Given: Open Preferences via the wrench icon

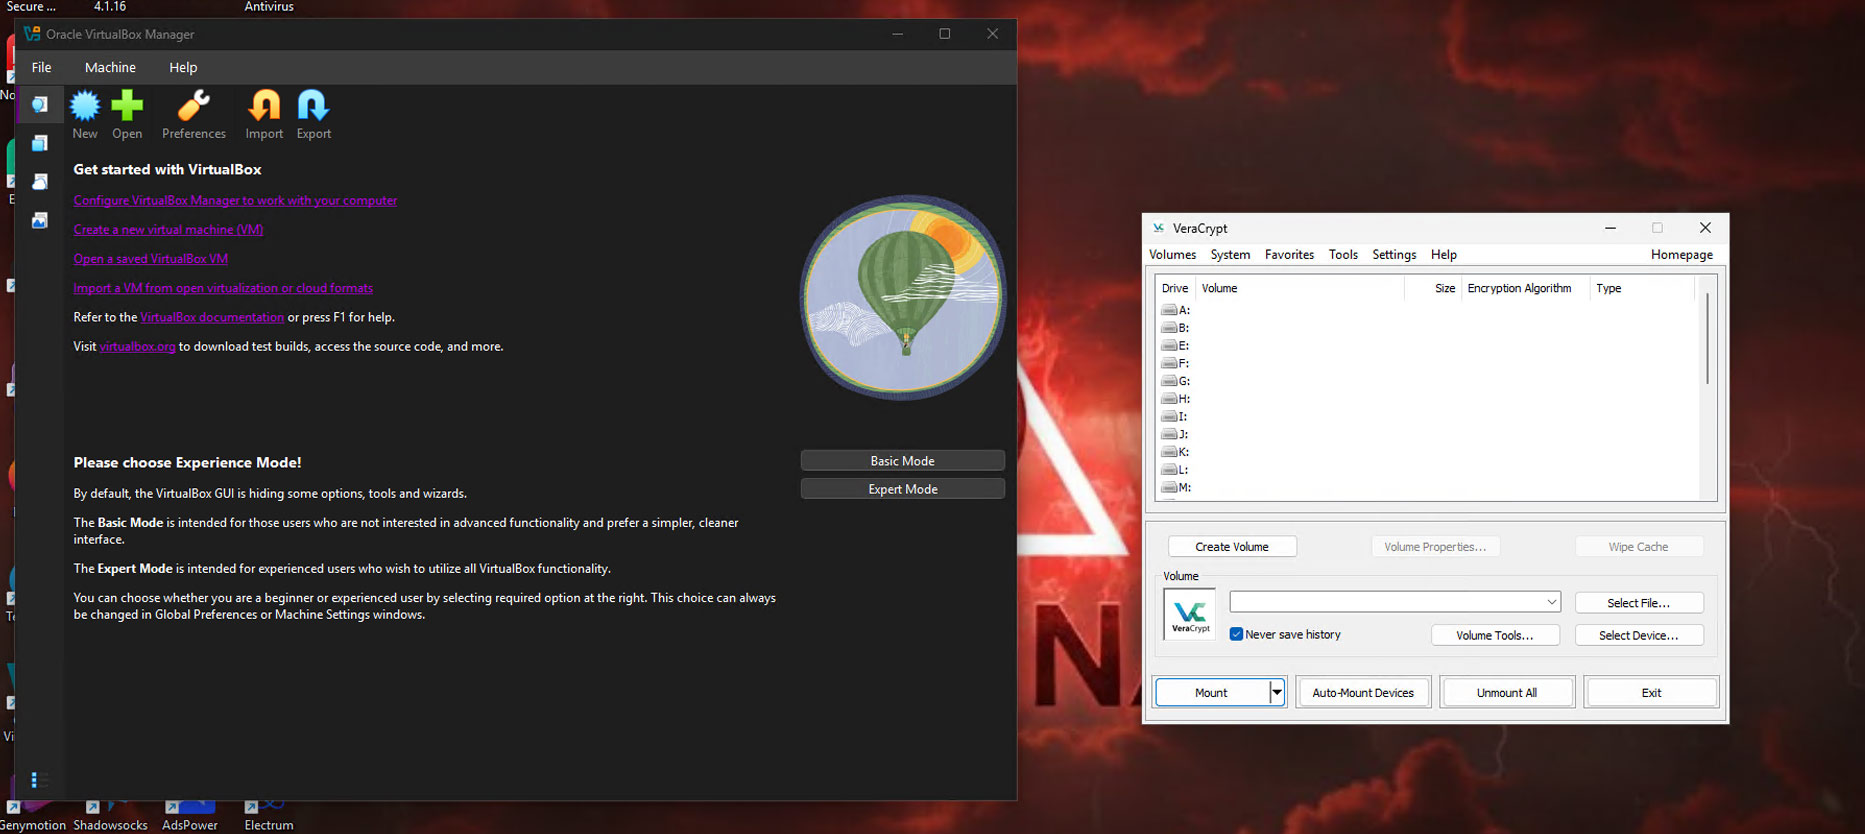Looking at the screenshot, I should (194, 106).
